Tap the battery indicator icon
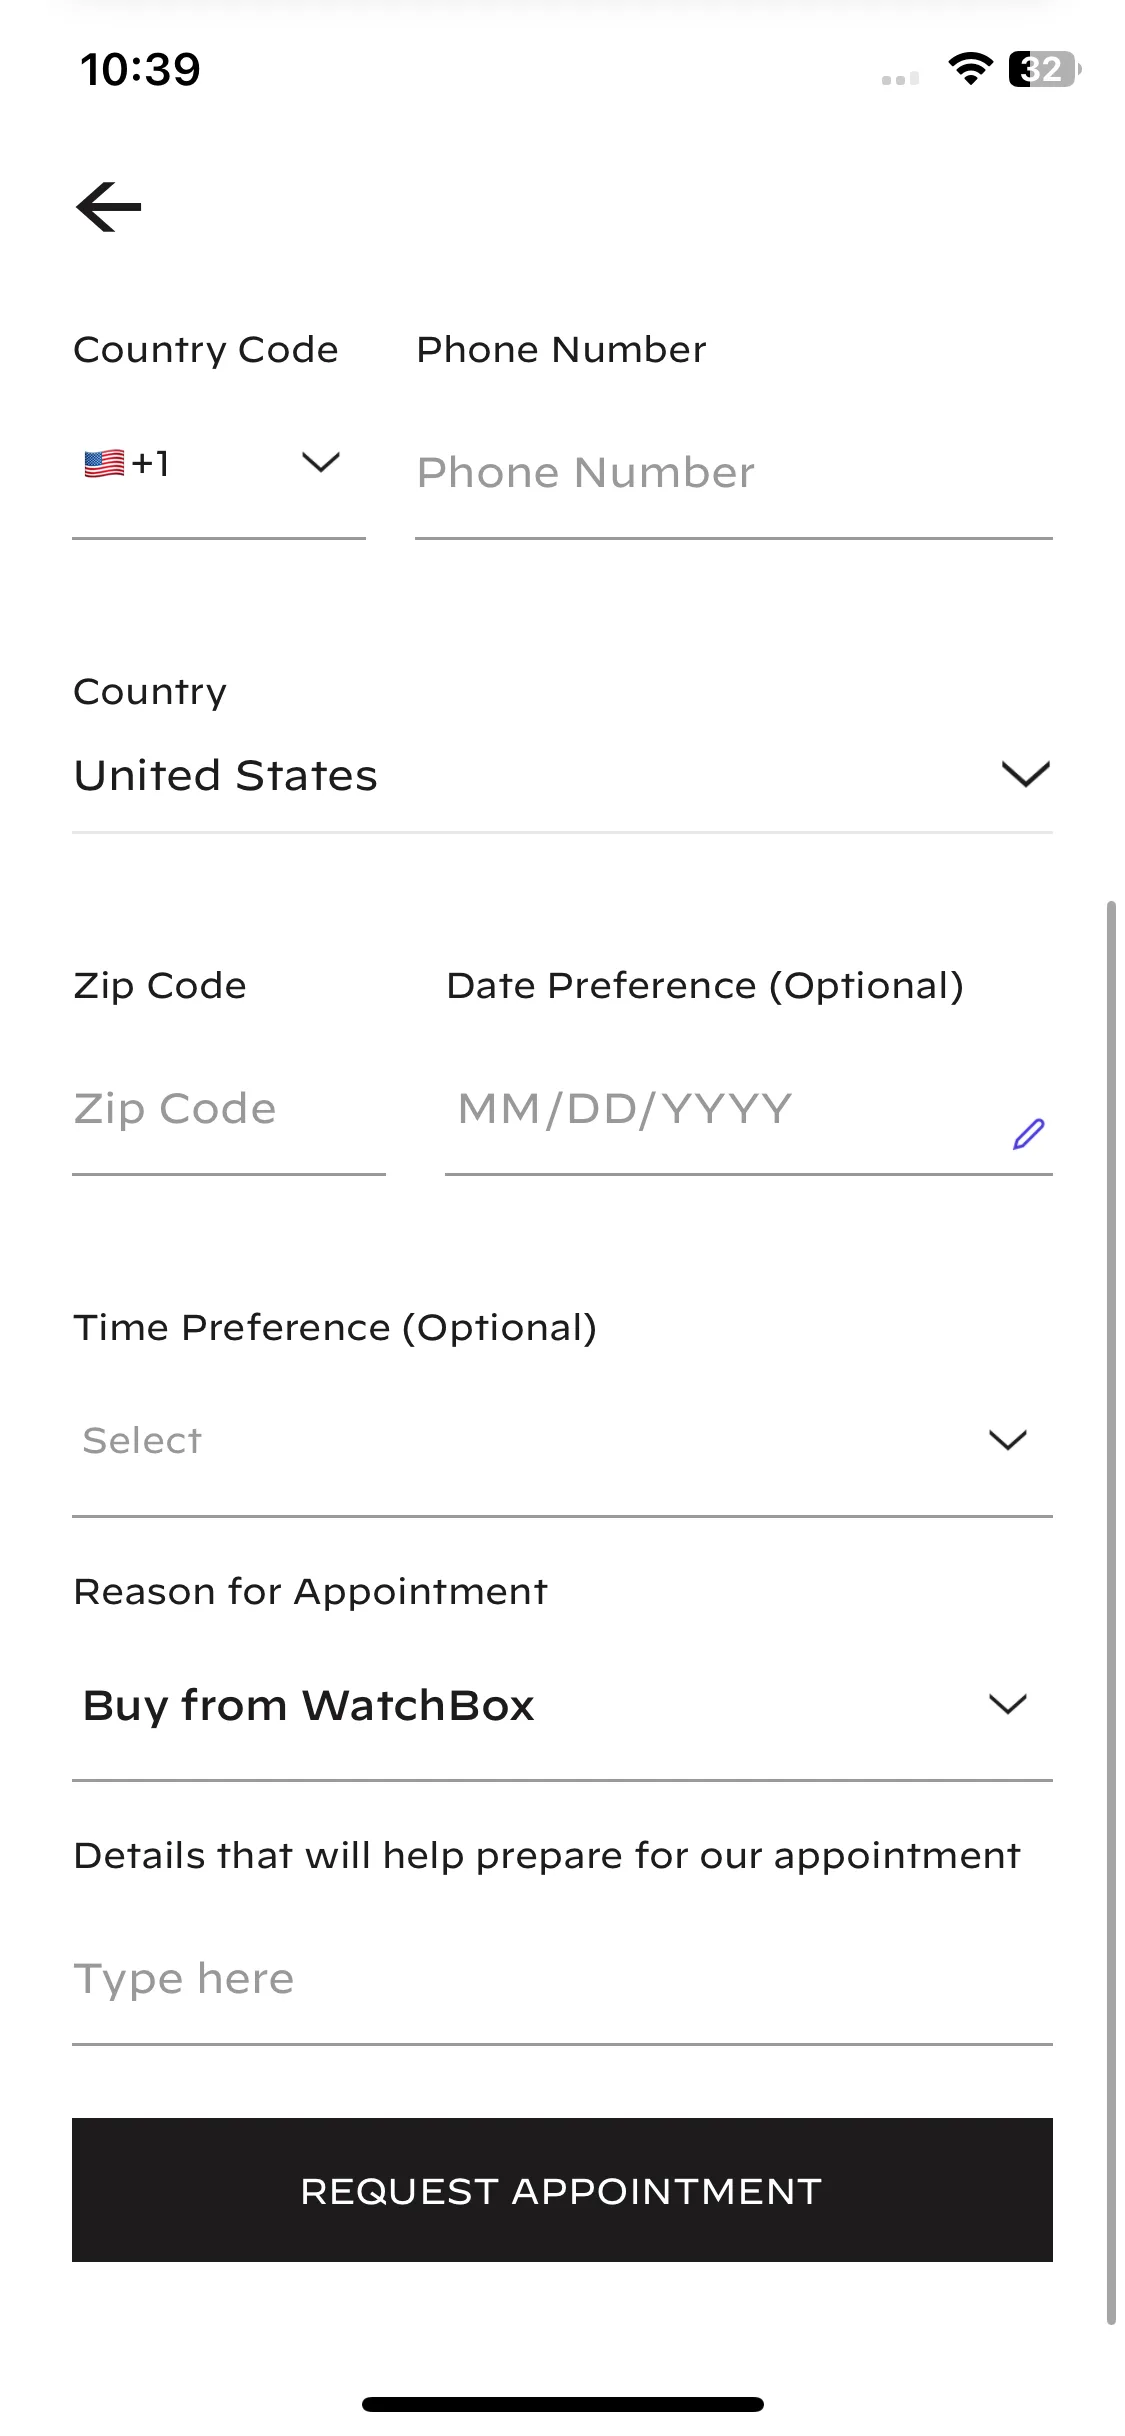 point(1045,69)
